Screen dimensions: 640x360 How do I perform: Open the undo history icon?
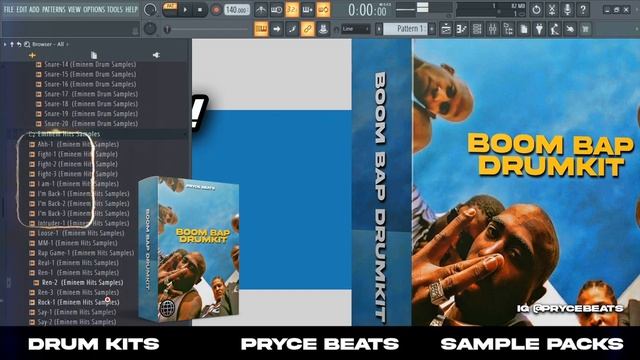536,9
